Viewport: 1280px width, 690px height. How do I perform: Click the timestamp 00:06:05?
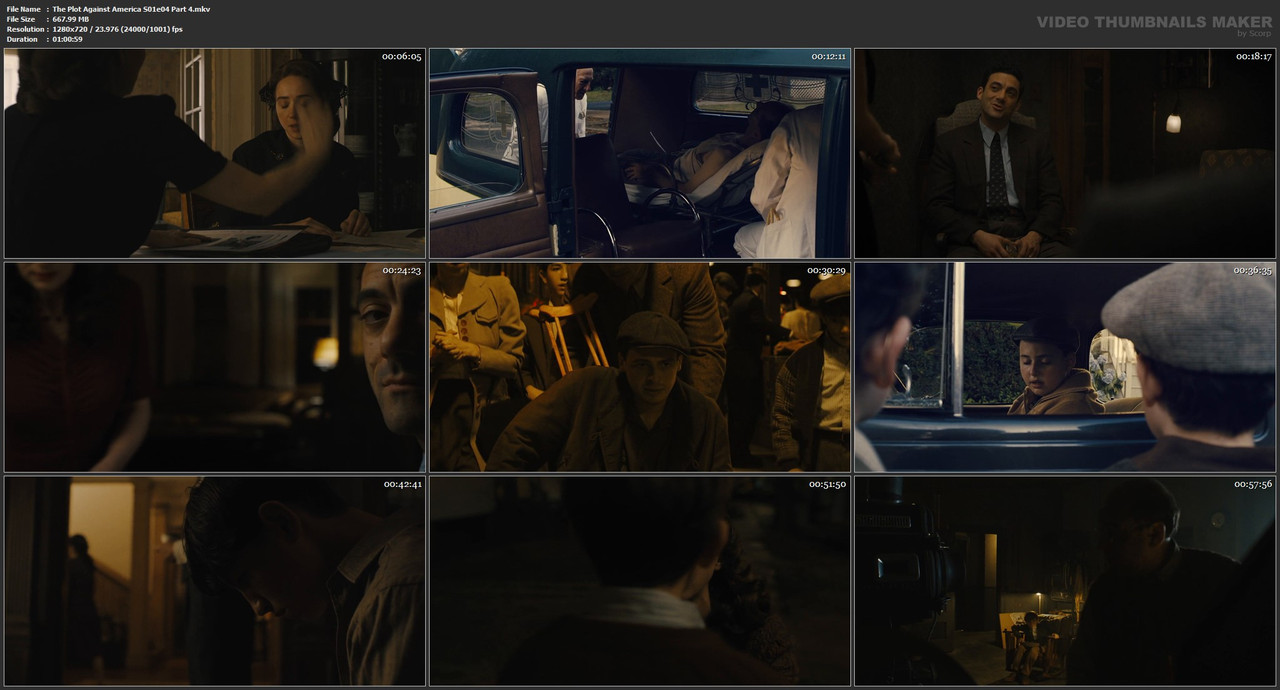click(x=402, y=56)
